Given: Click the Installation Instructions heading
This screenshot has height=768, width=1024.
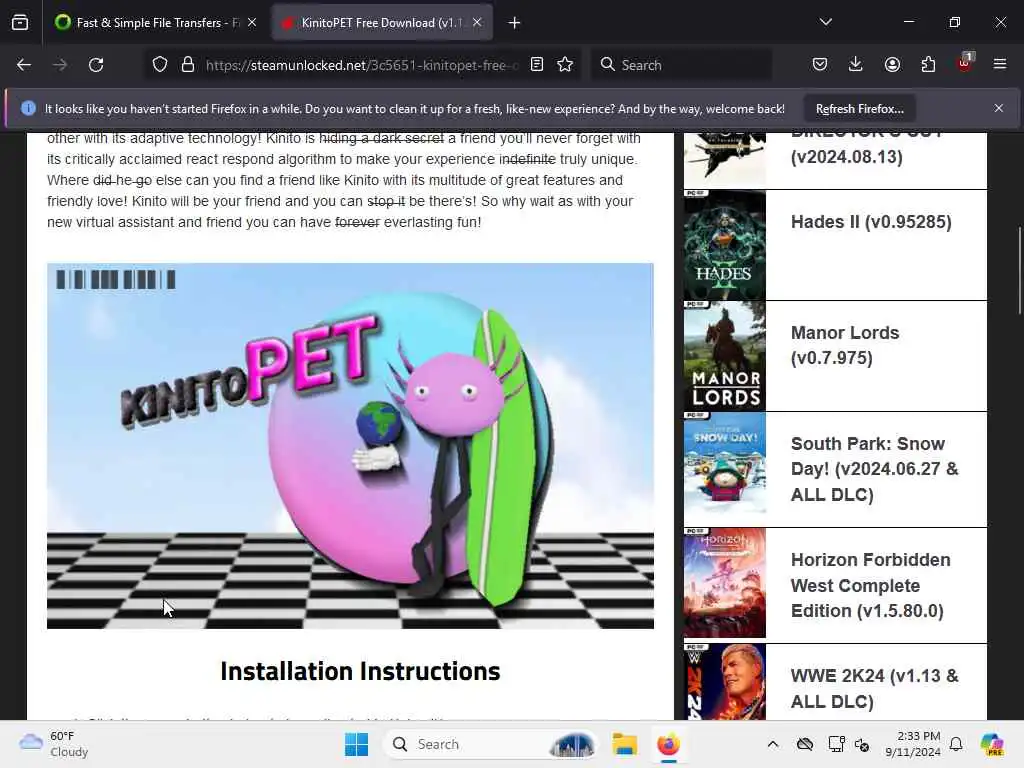Looking at the screenshot, I should [x=360, y=671].
